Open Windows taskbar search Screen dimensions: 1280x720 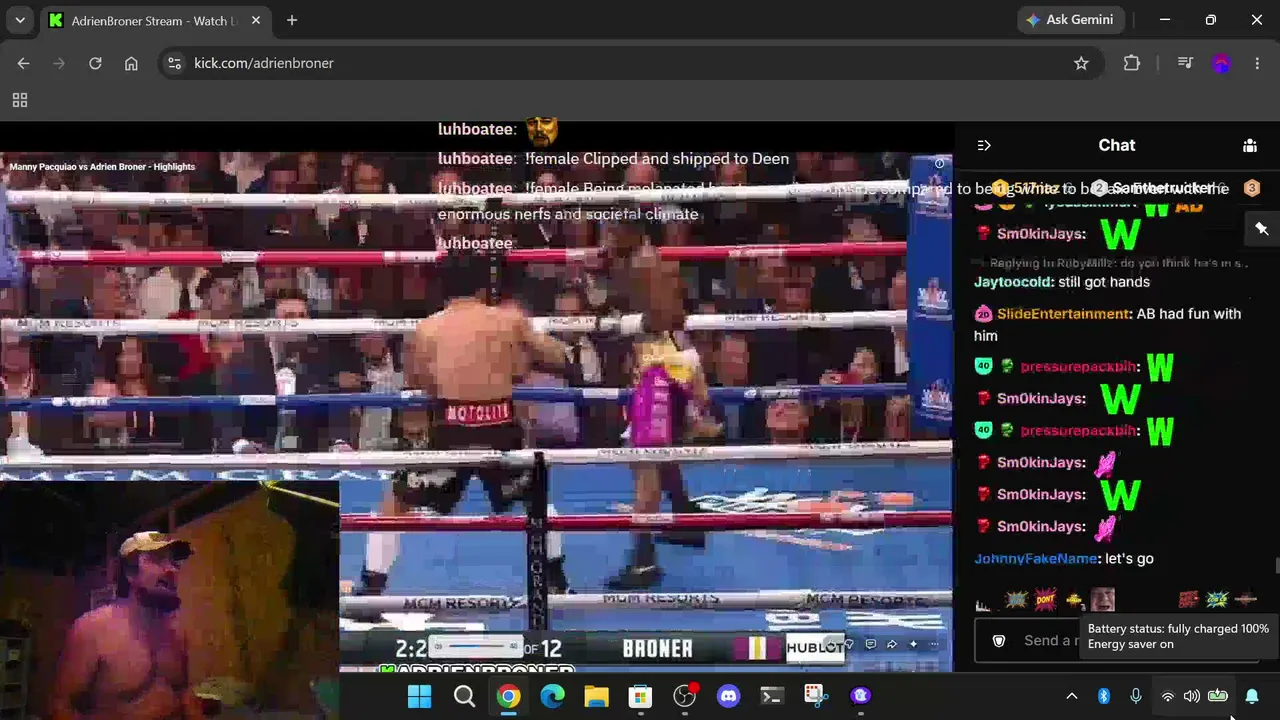(x=464, y=696)
